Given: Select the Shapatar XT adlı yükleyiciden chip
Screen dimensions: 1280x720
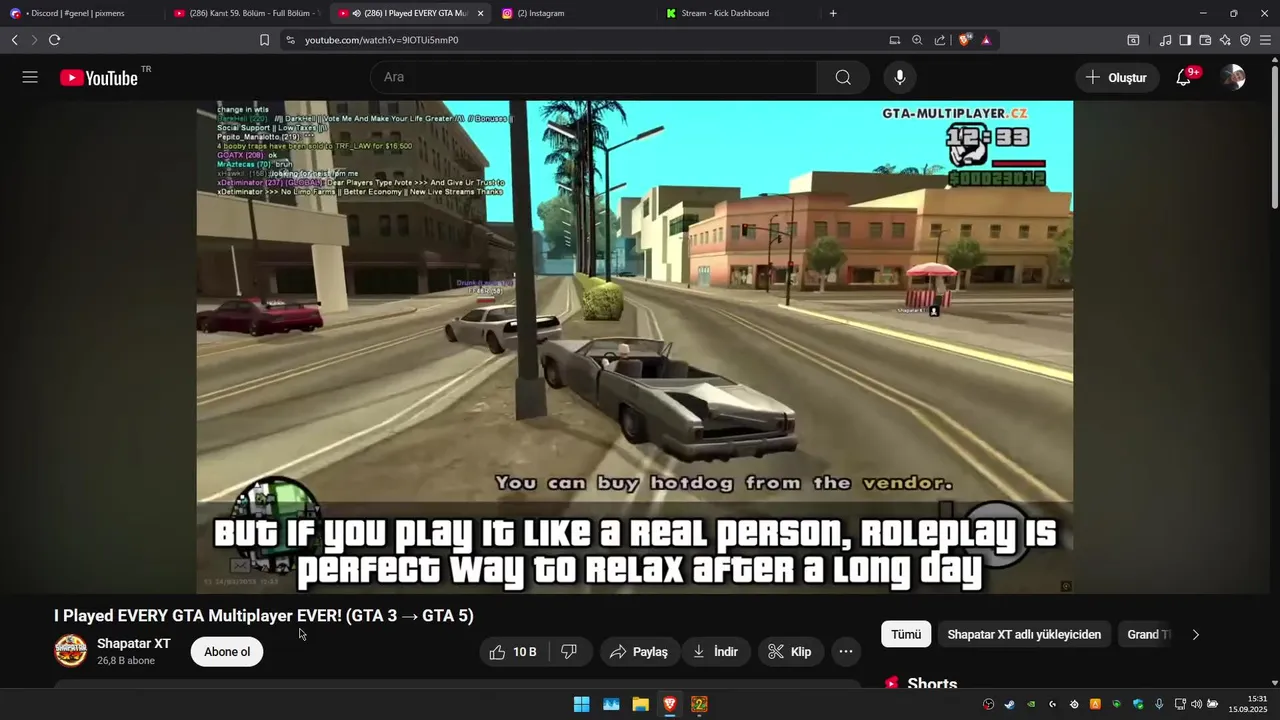Looking at the screenshot, I should [1024, 634].
